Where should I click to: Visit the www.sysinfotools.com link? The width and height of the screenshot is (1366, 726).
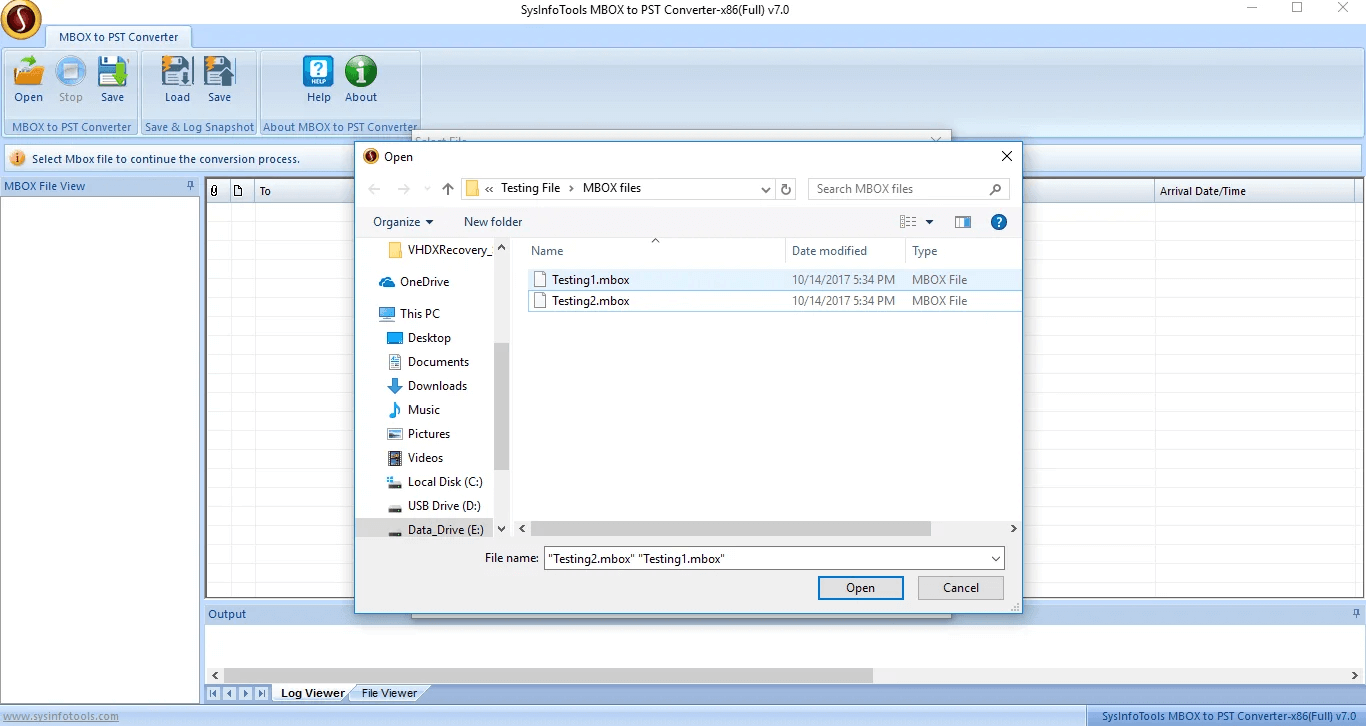click(x=61, y=715)
